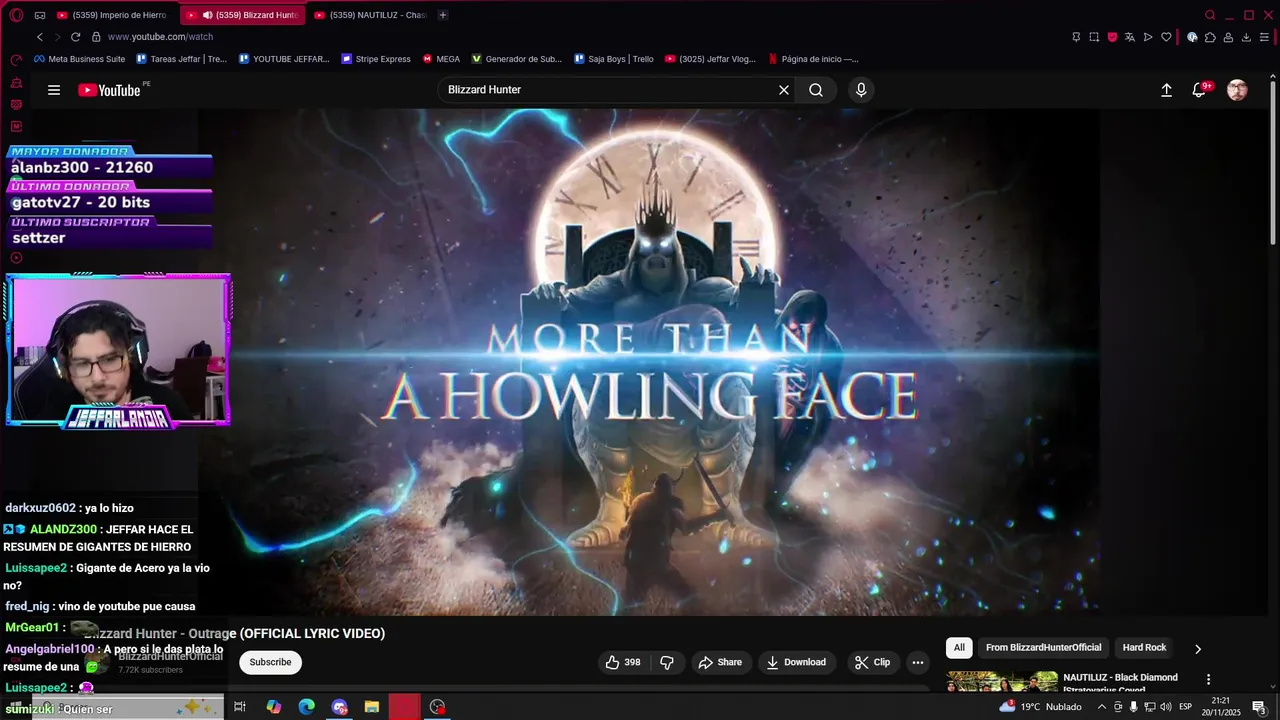Open the Opera workspaces tab-island icon
The image size is (1280, 720).
click(x=40, y=15)
